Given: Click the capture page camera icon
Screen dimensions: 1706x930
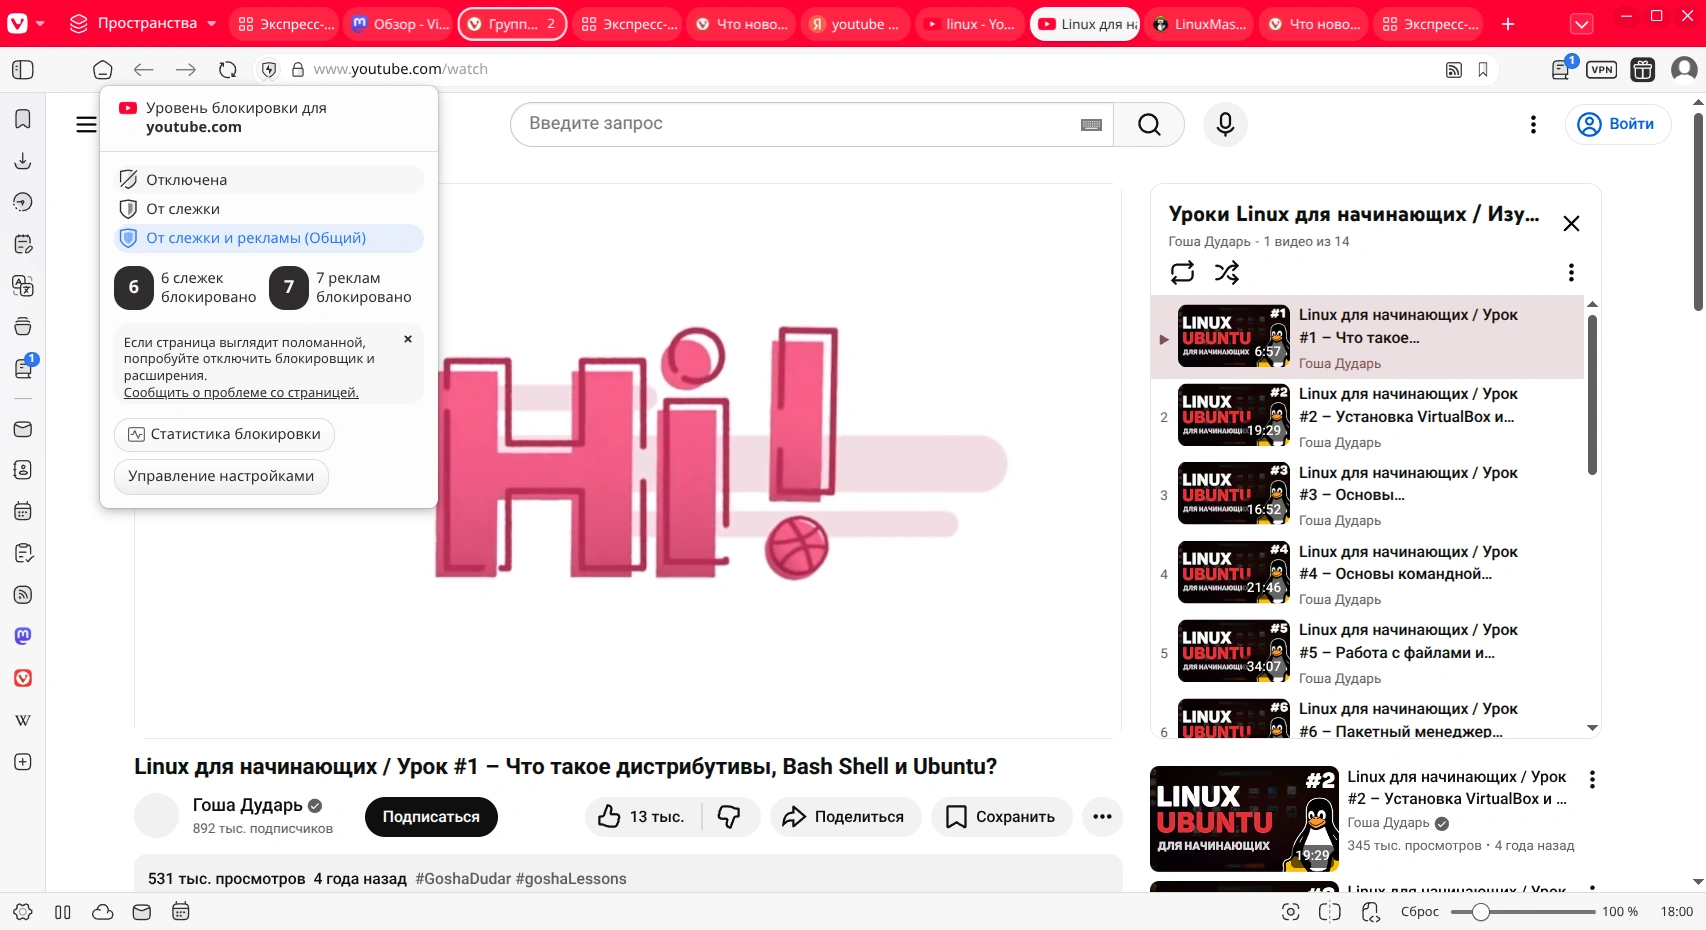Looking at the screenshot, I should (x=1291, y=912).
